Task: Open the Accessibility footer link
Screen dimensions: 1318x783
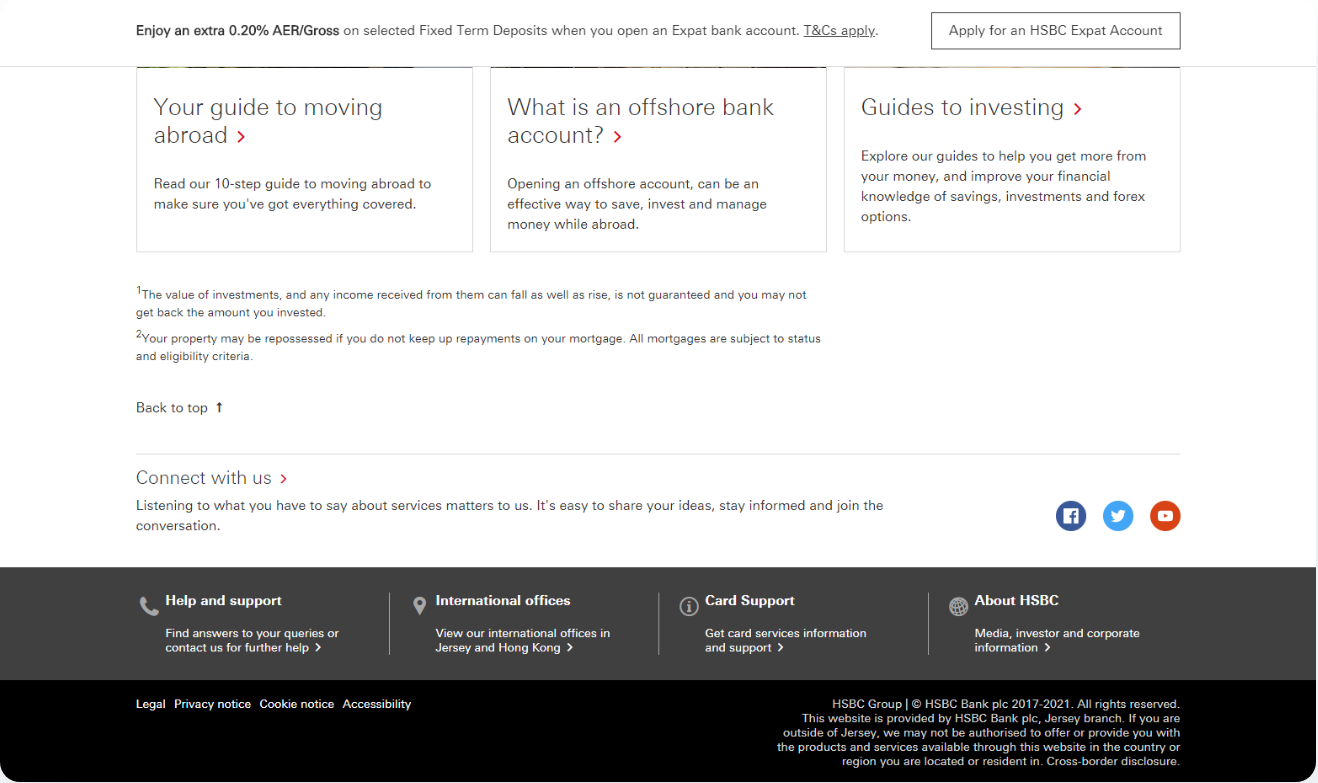Action: point(377,704)
